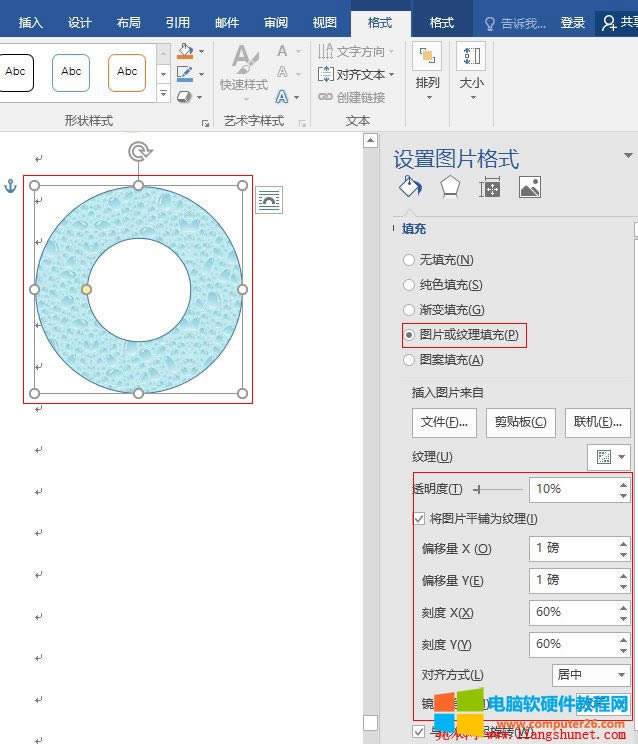Click the layout options icon beside the shape
Viewport: 638px width, 744px height.
point(269,200)
